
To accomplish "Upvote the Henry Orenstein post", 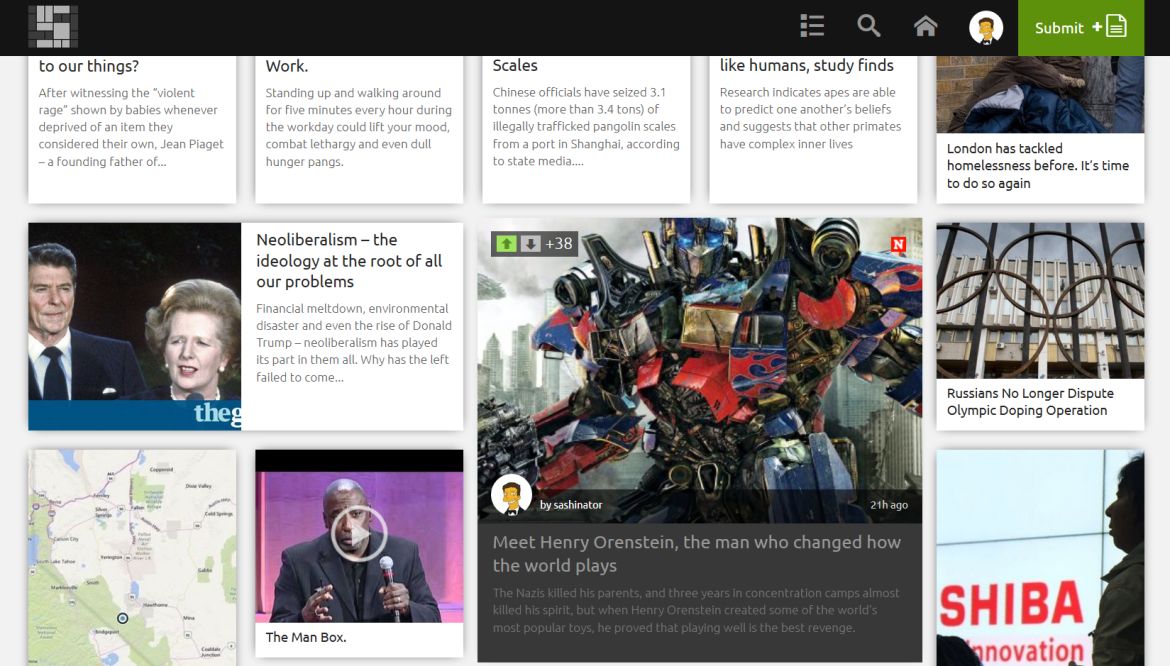I will pos(507,244).
